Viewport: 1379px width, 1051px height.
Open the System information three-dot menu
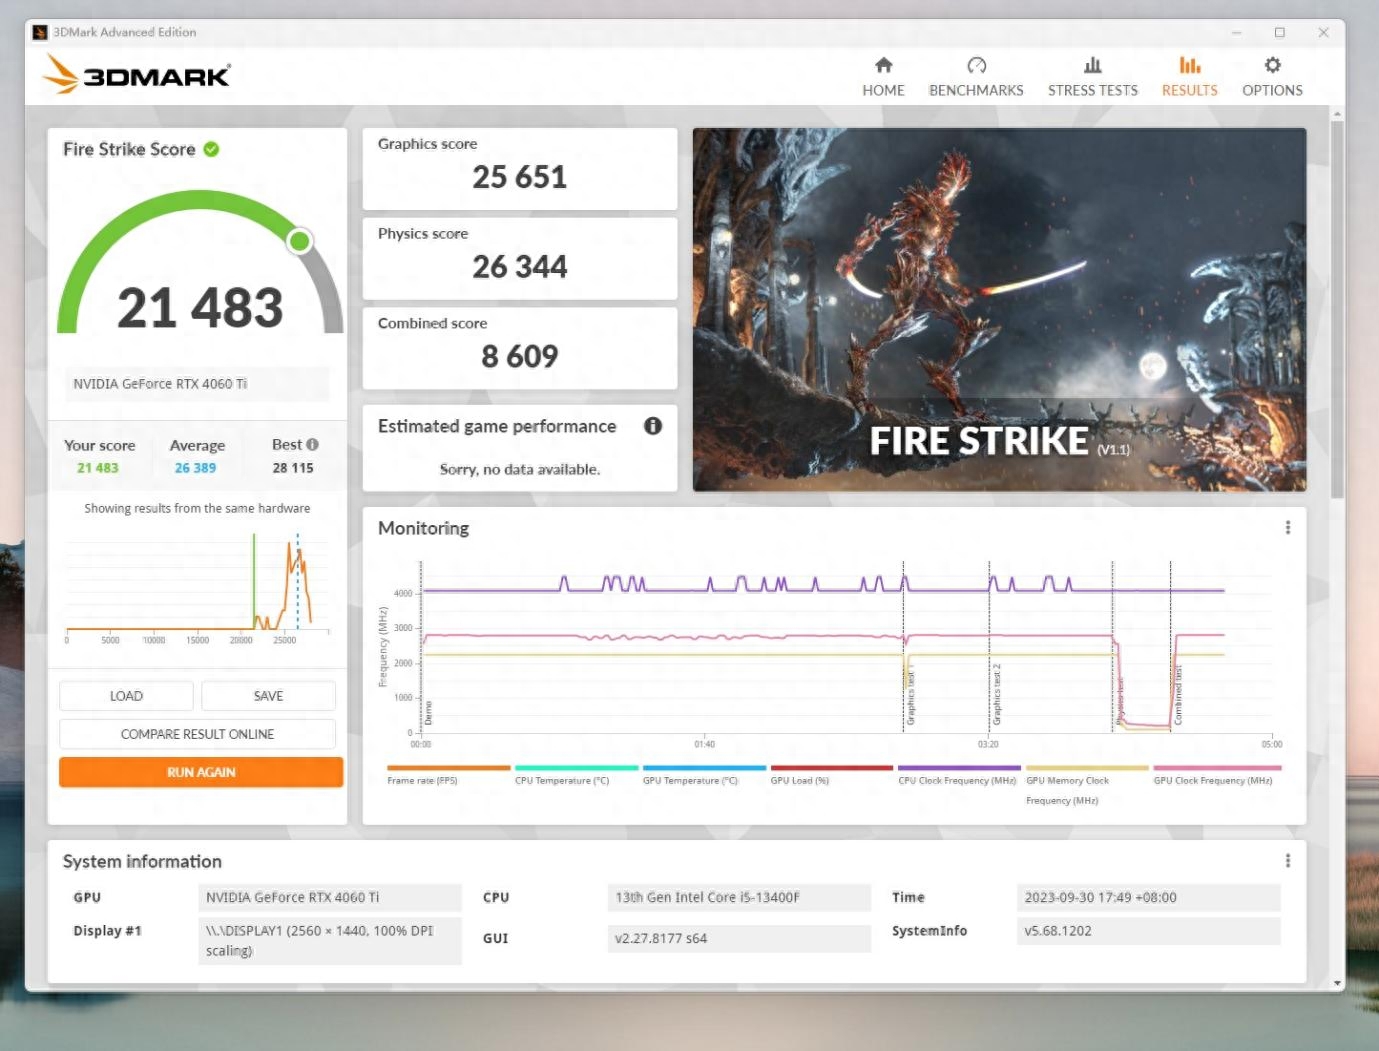pyautogui.click(x=1287, y=860)
